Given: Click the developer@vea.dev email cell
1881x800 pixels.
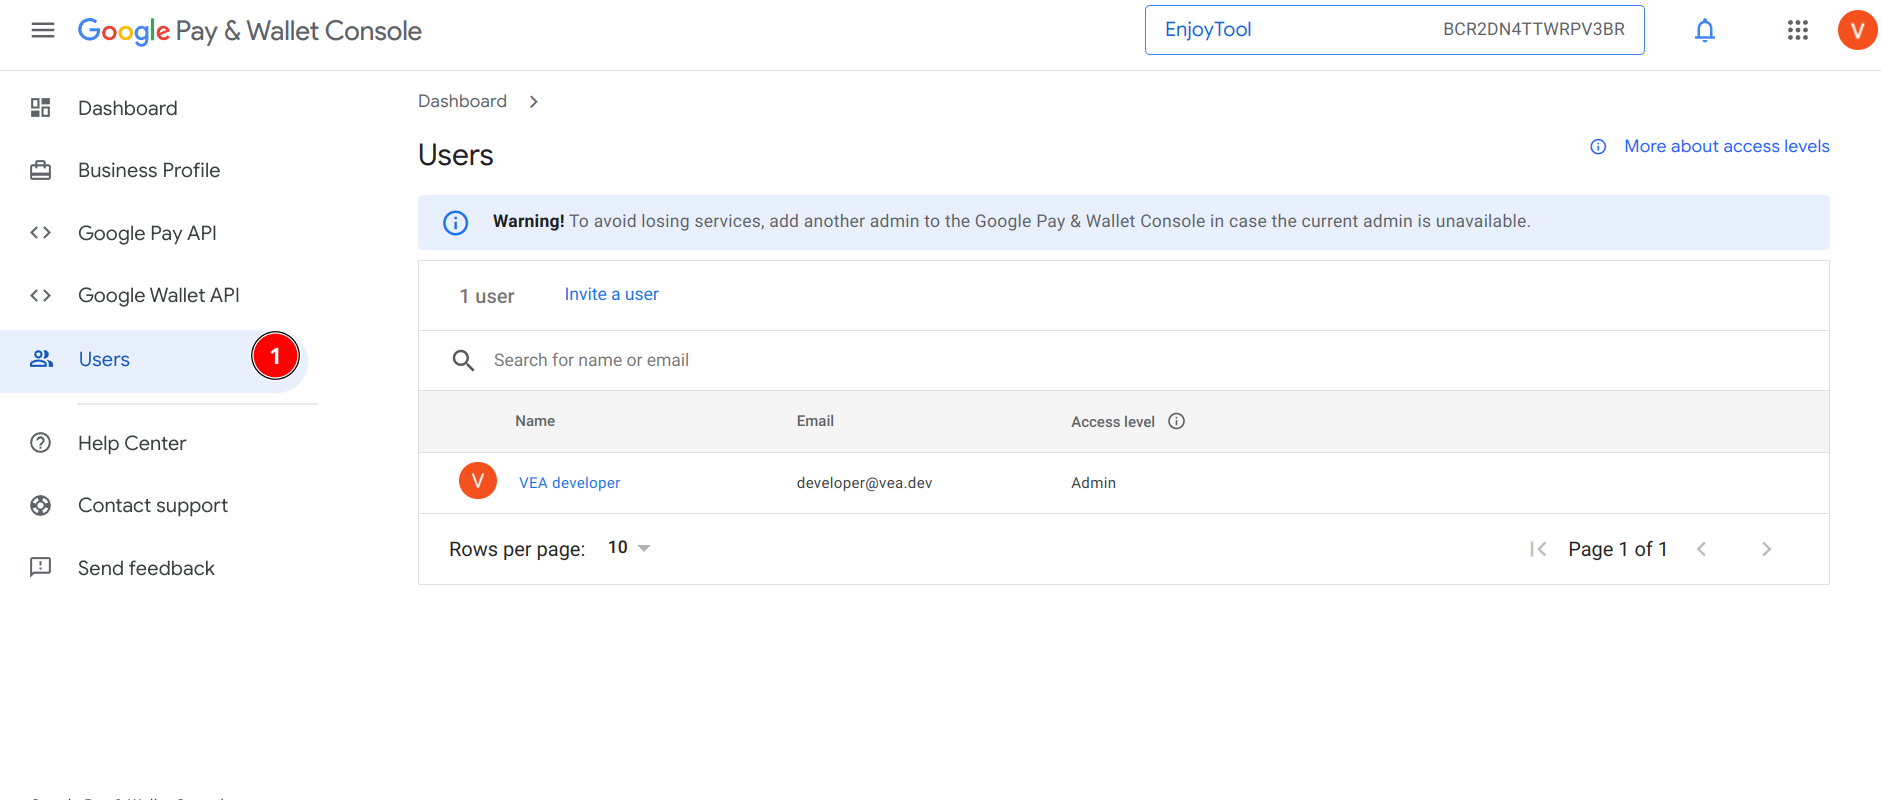Looking at the screenshot, I should 864,483.
